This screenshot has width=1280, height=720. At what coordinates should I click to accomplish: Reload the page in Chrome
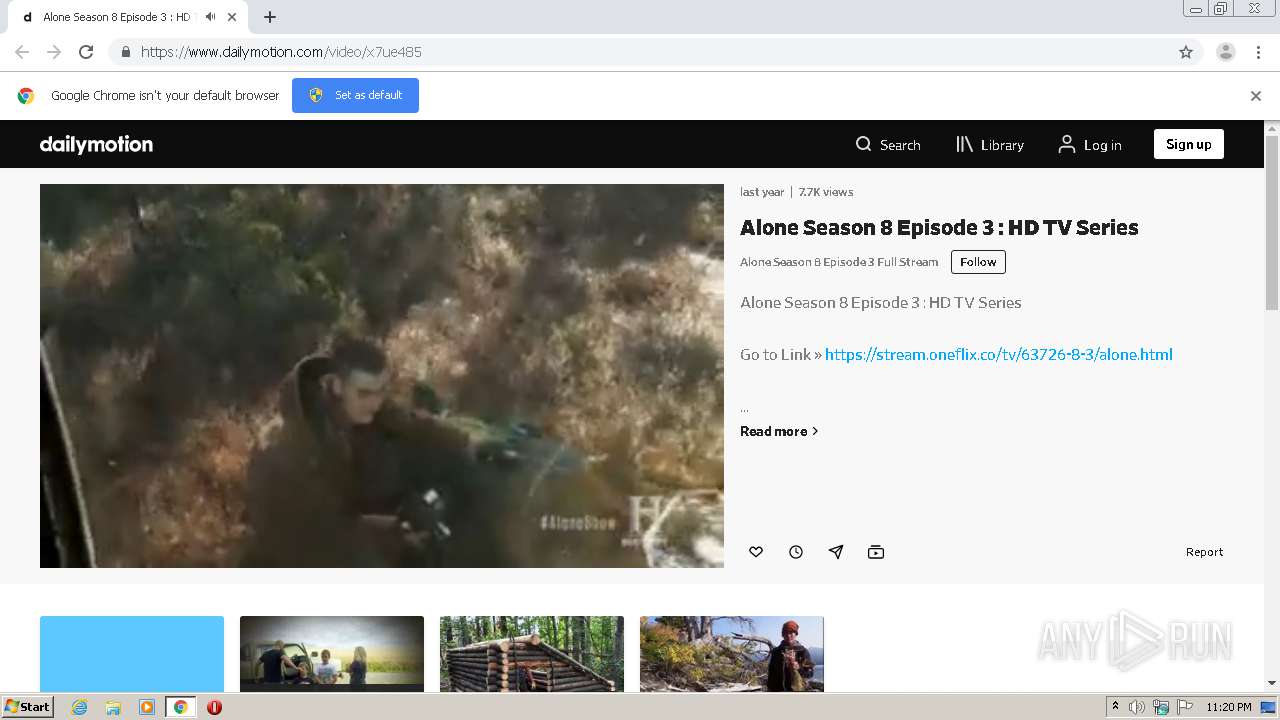86,52
